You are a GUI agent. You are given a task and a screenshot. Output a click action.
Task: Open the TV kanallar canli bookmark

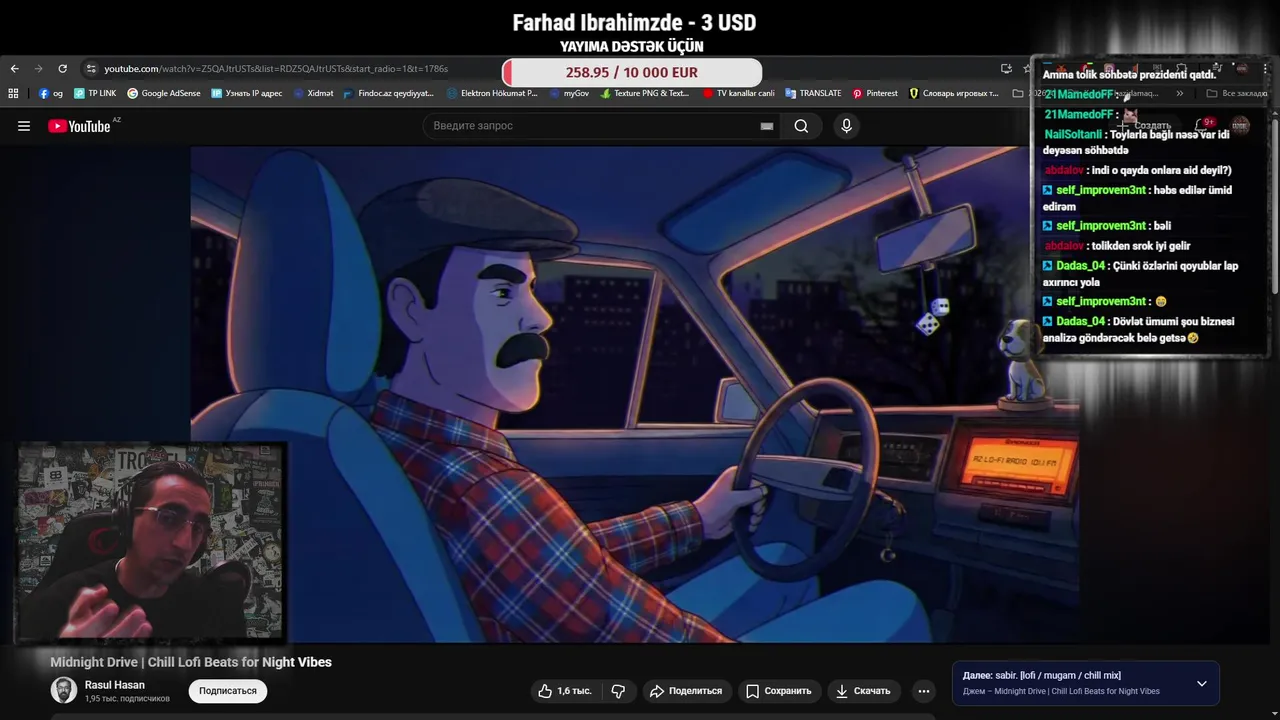point(739,93)
